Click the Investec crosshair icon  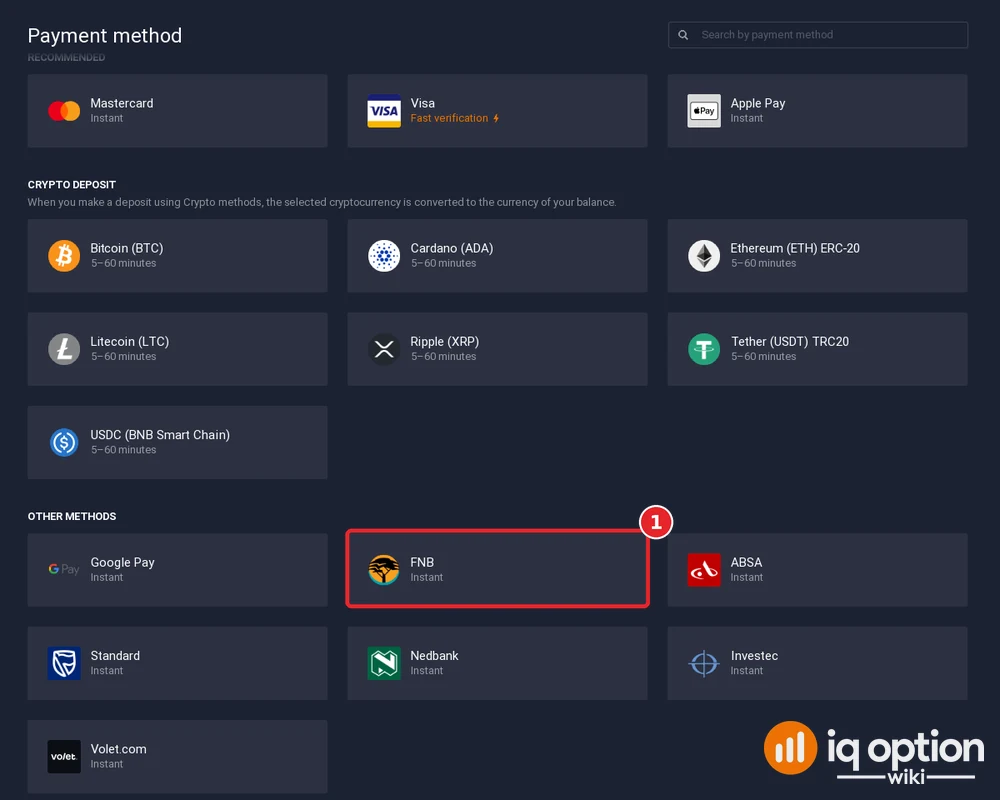[x=704, y=663]
